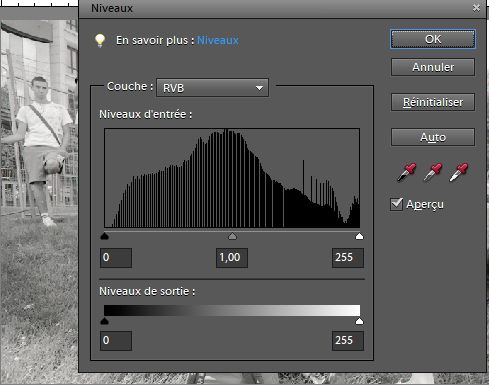Click the output white level slider handle
The height and width of the screenshot is (385, 489).
(x=359, y=321)
